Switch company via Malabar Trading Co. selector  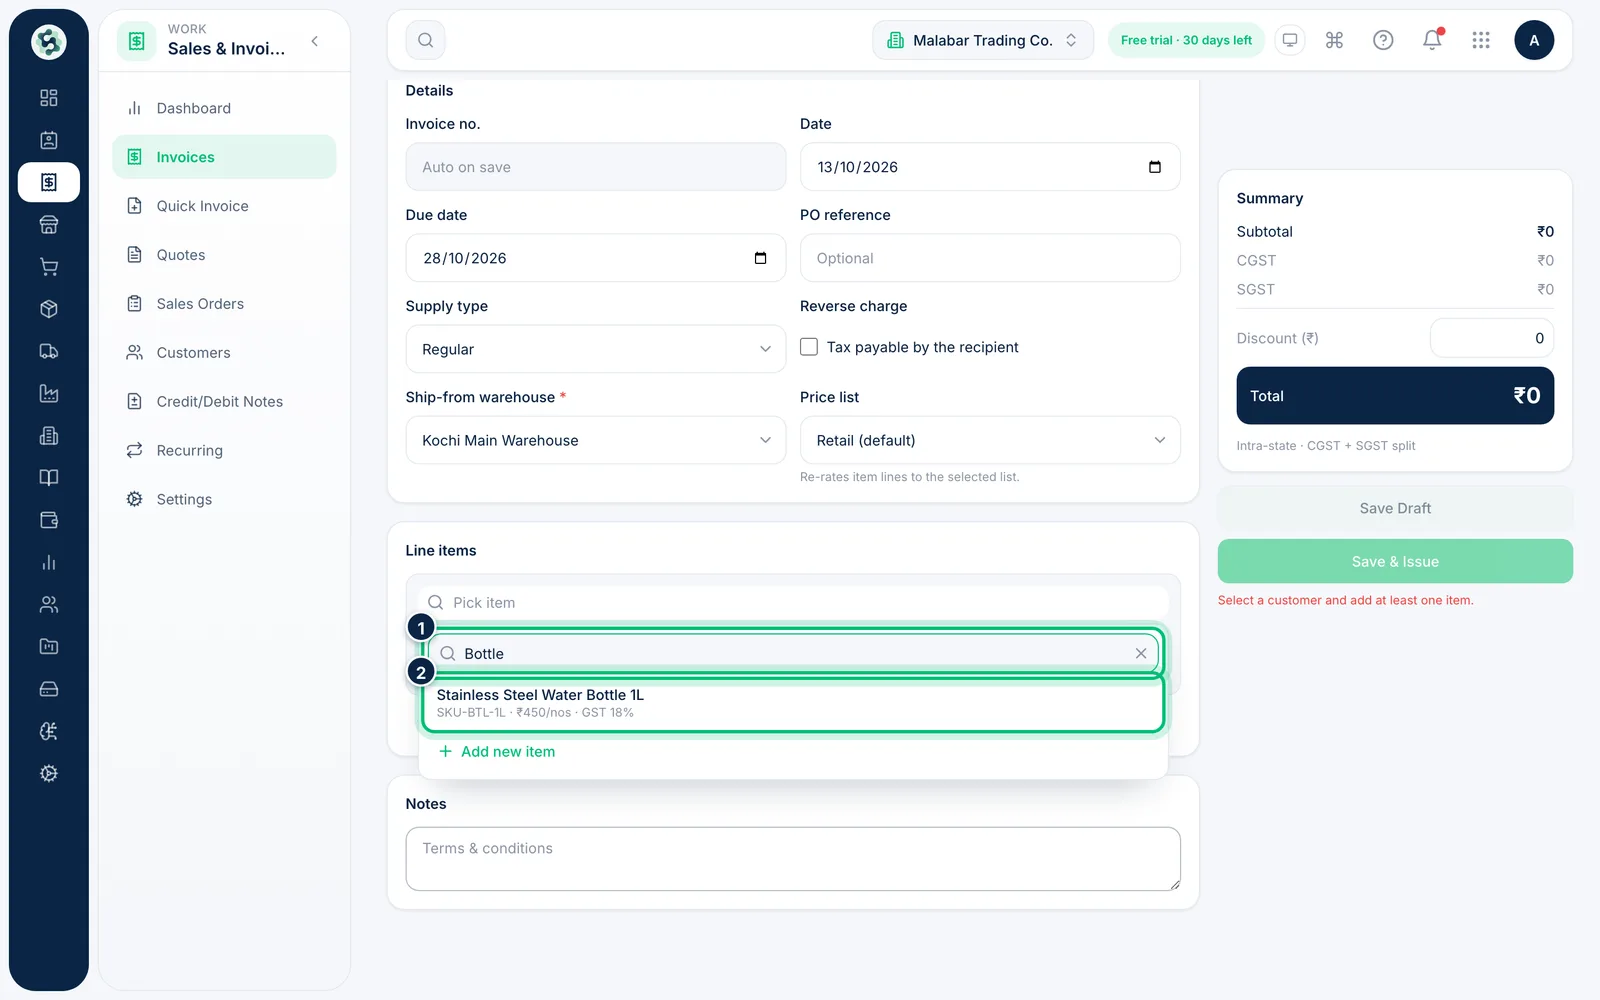(x=983, y=40)
